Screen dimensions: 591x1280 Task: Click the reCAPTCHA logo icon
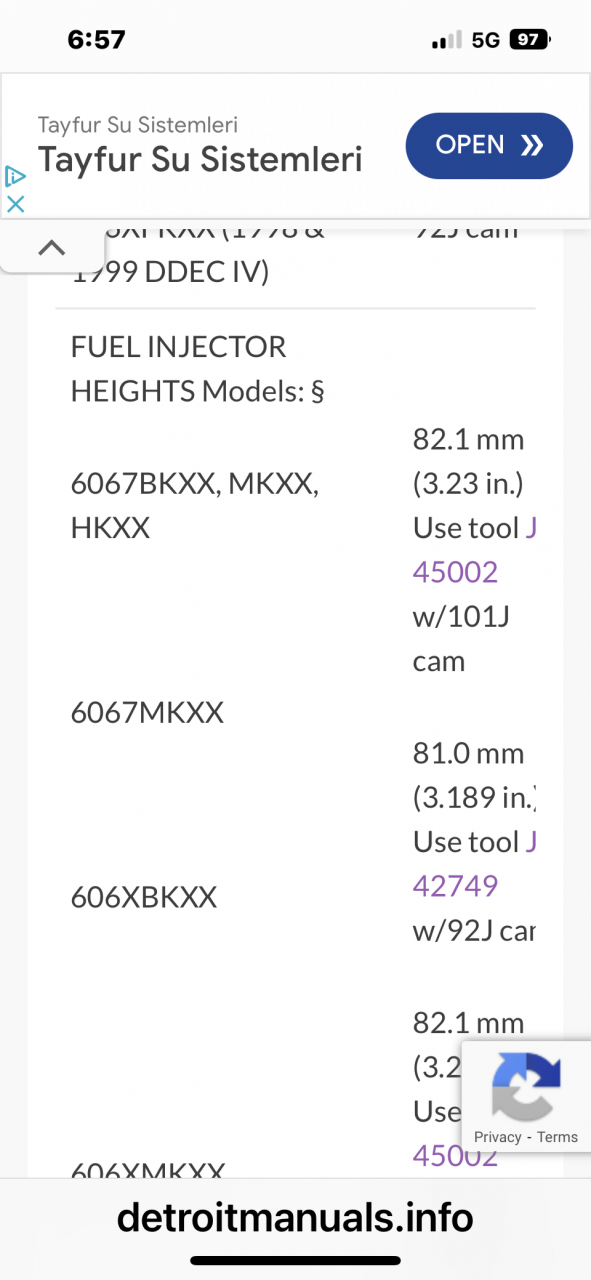coord(525,1086)
